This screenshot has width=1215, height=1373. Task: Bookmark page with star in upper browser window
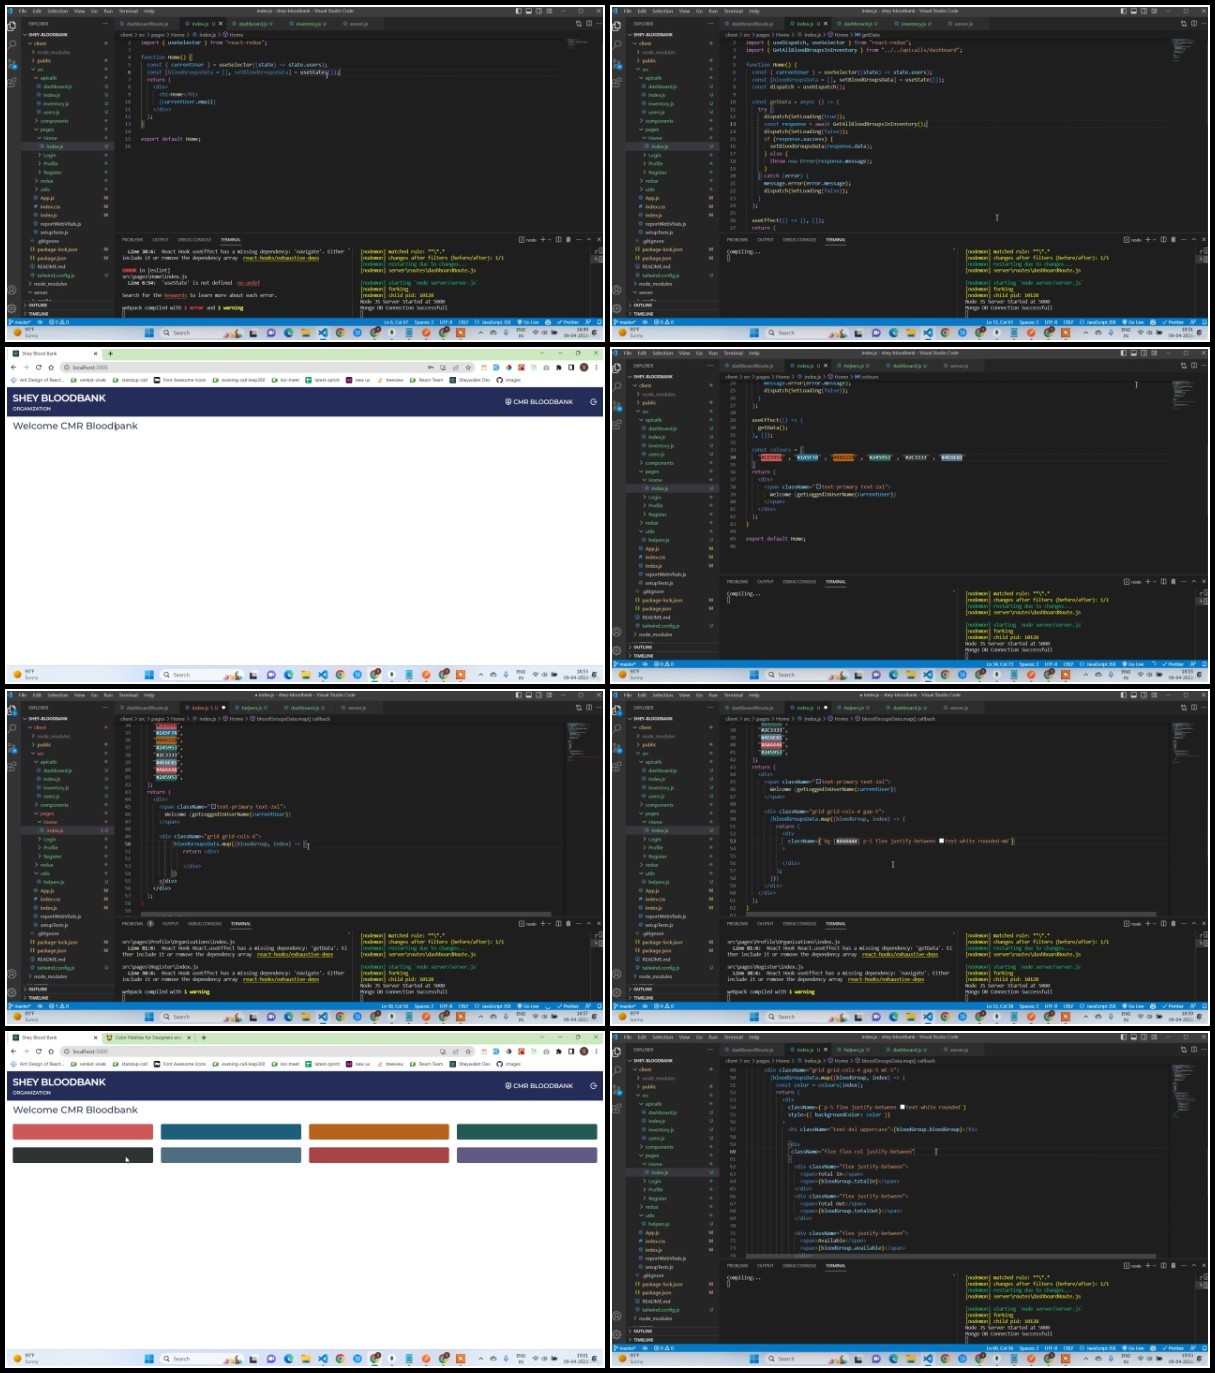(x=468, y=367)
